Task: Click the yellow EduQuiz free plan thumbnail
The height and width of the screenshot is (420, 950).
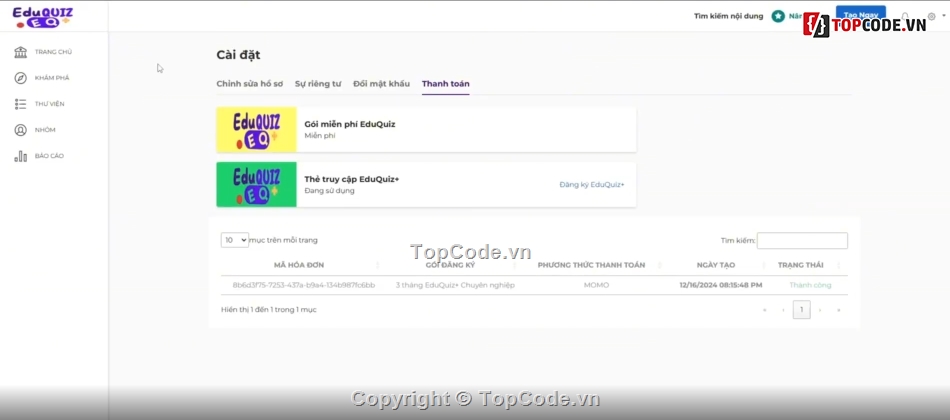Action: pyautogui.click(x=256, y=130)
